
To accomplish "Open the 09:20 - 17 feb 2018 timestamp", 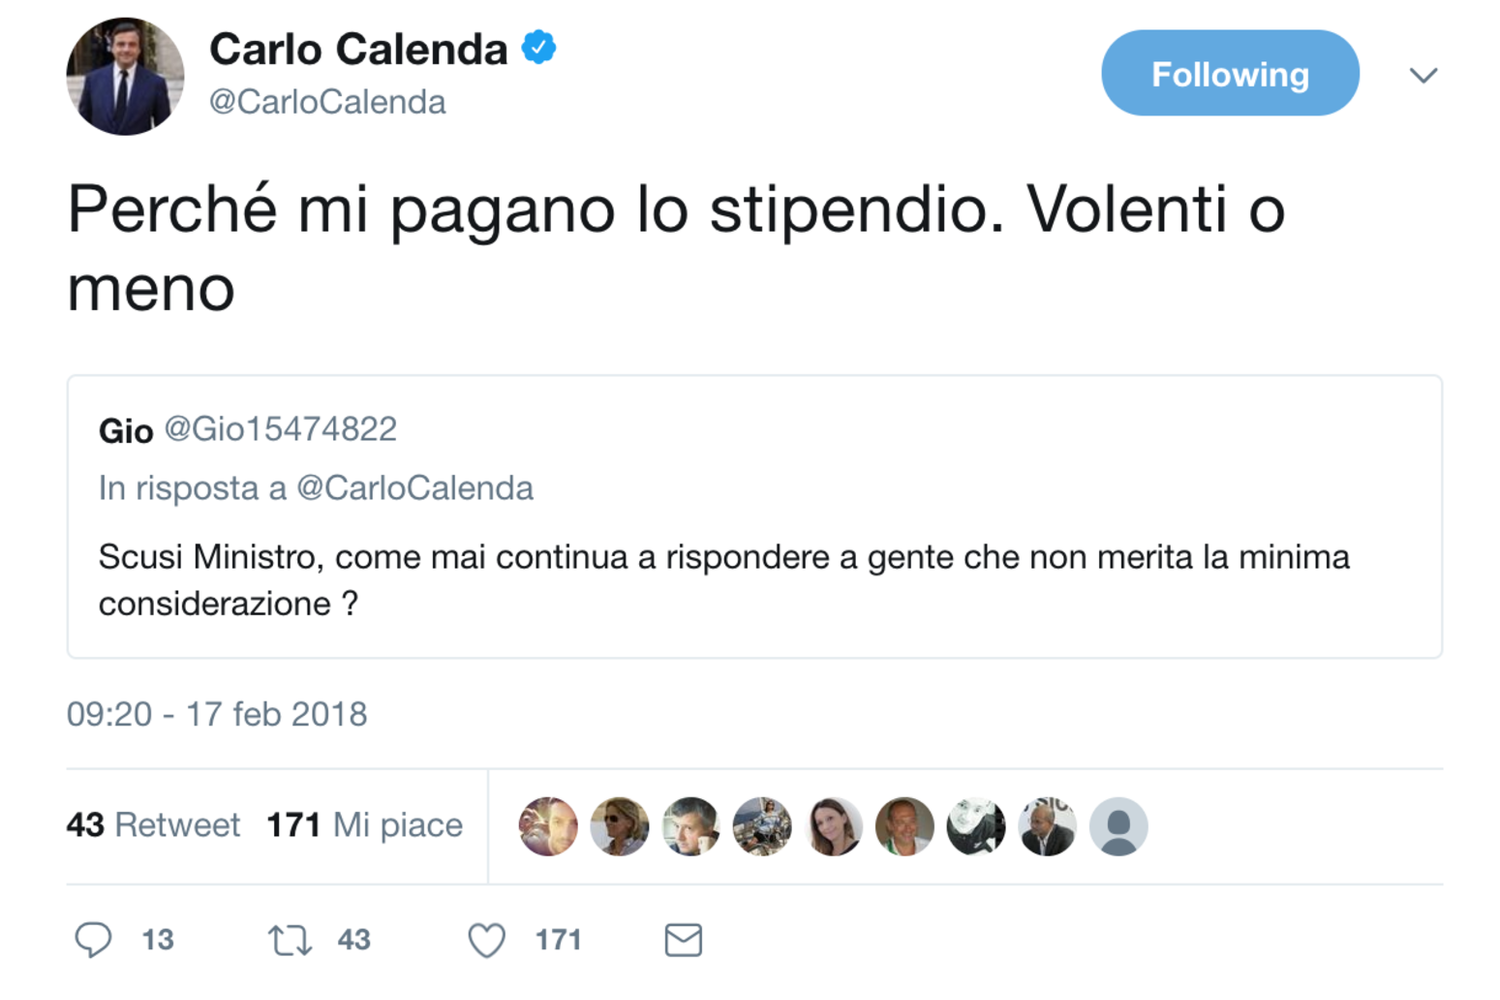I will click(217, 714).
